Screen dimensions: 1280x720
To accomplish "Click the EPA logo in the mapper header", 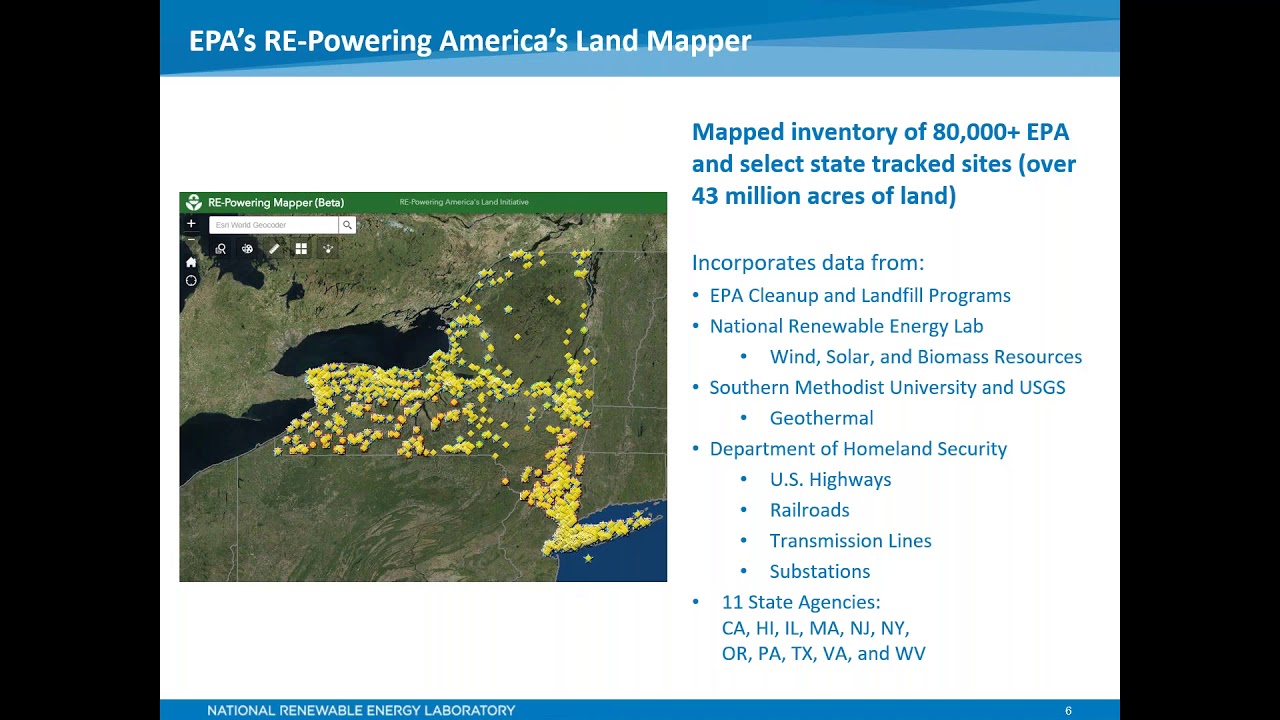I will coord(194,202).
